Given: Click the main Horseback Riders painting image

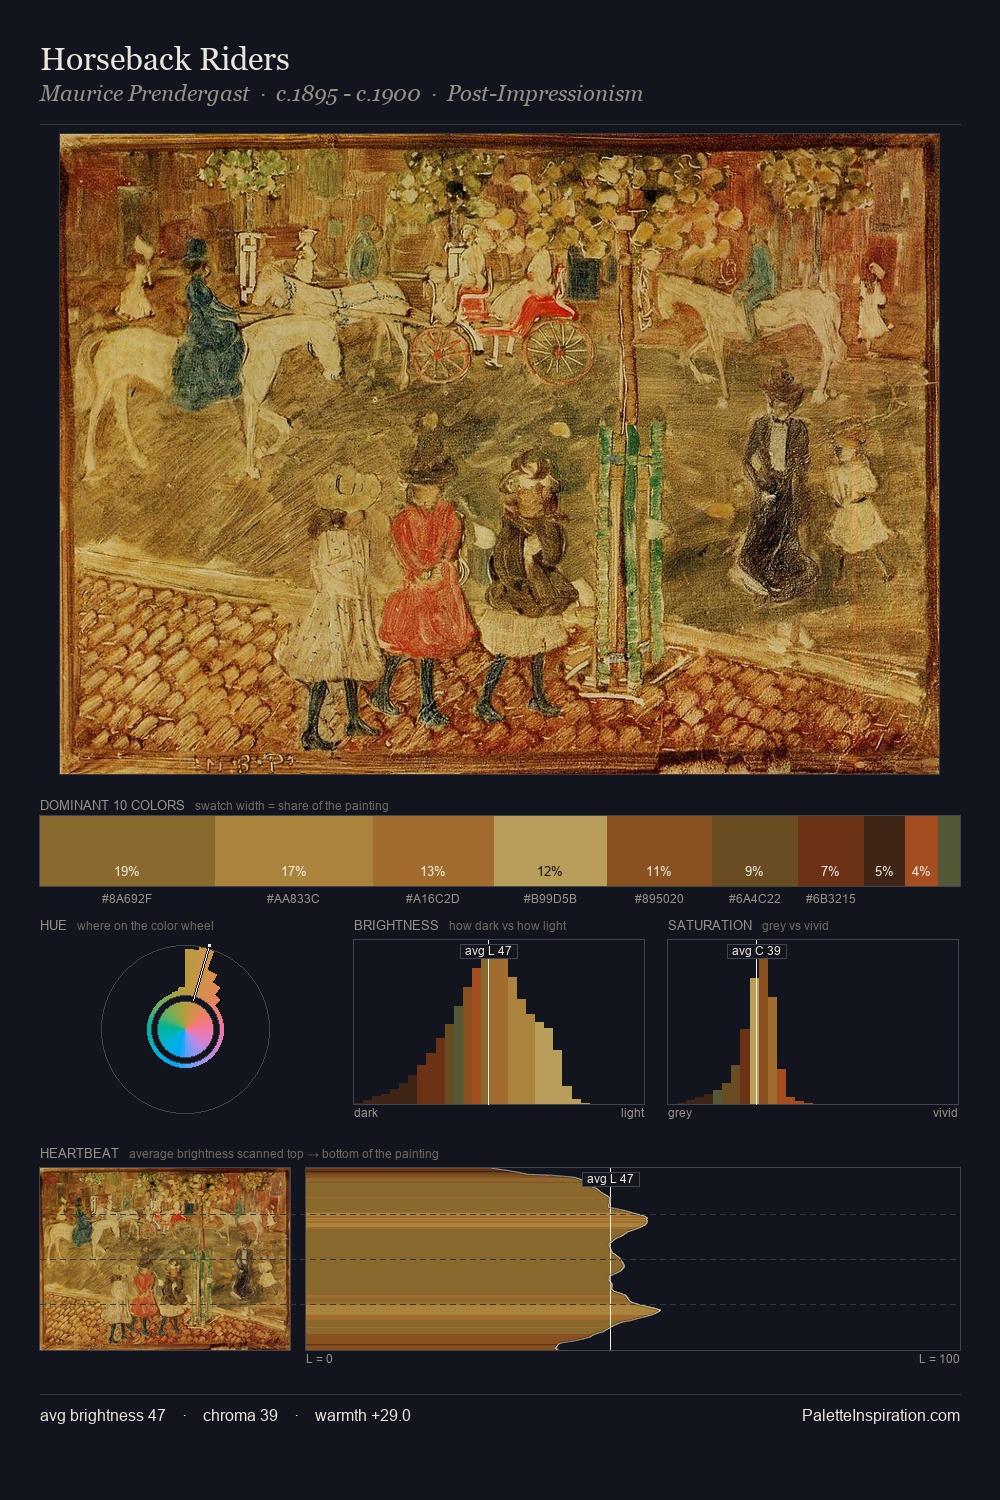Looking at the screenshot, I should 499,454.
